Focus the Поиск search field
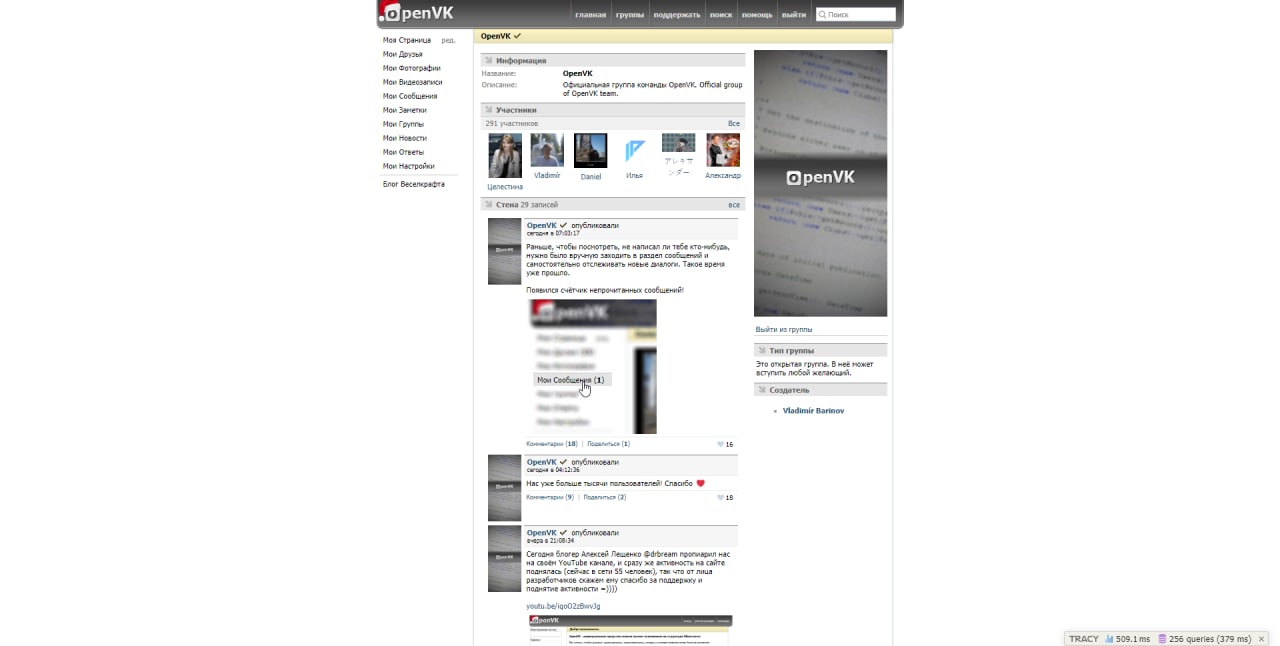This screenshot has width=1280, height=646. click(856, 15)
